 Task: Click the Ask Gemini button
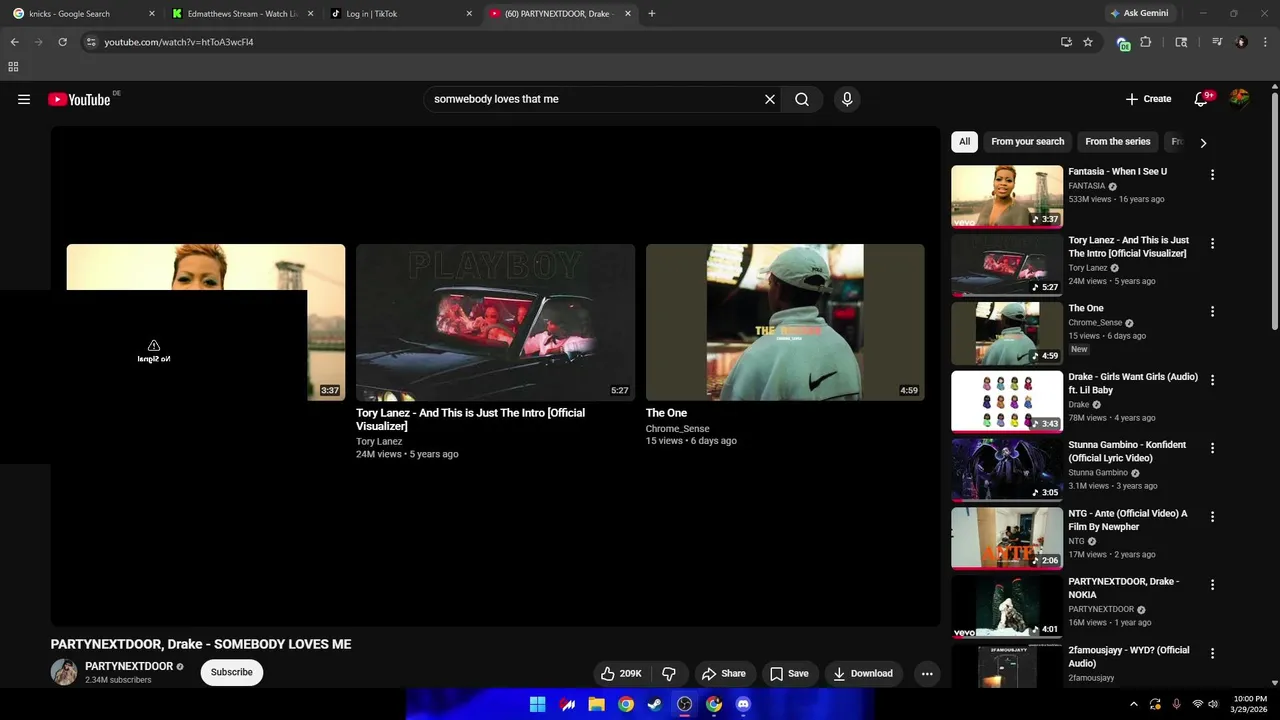1139,14
